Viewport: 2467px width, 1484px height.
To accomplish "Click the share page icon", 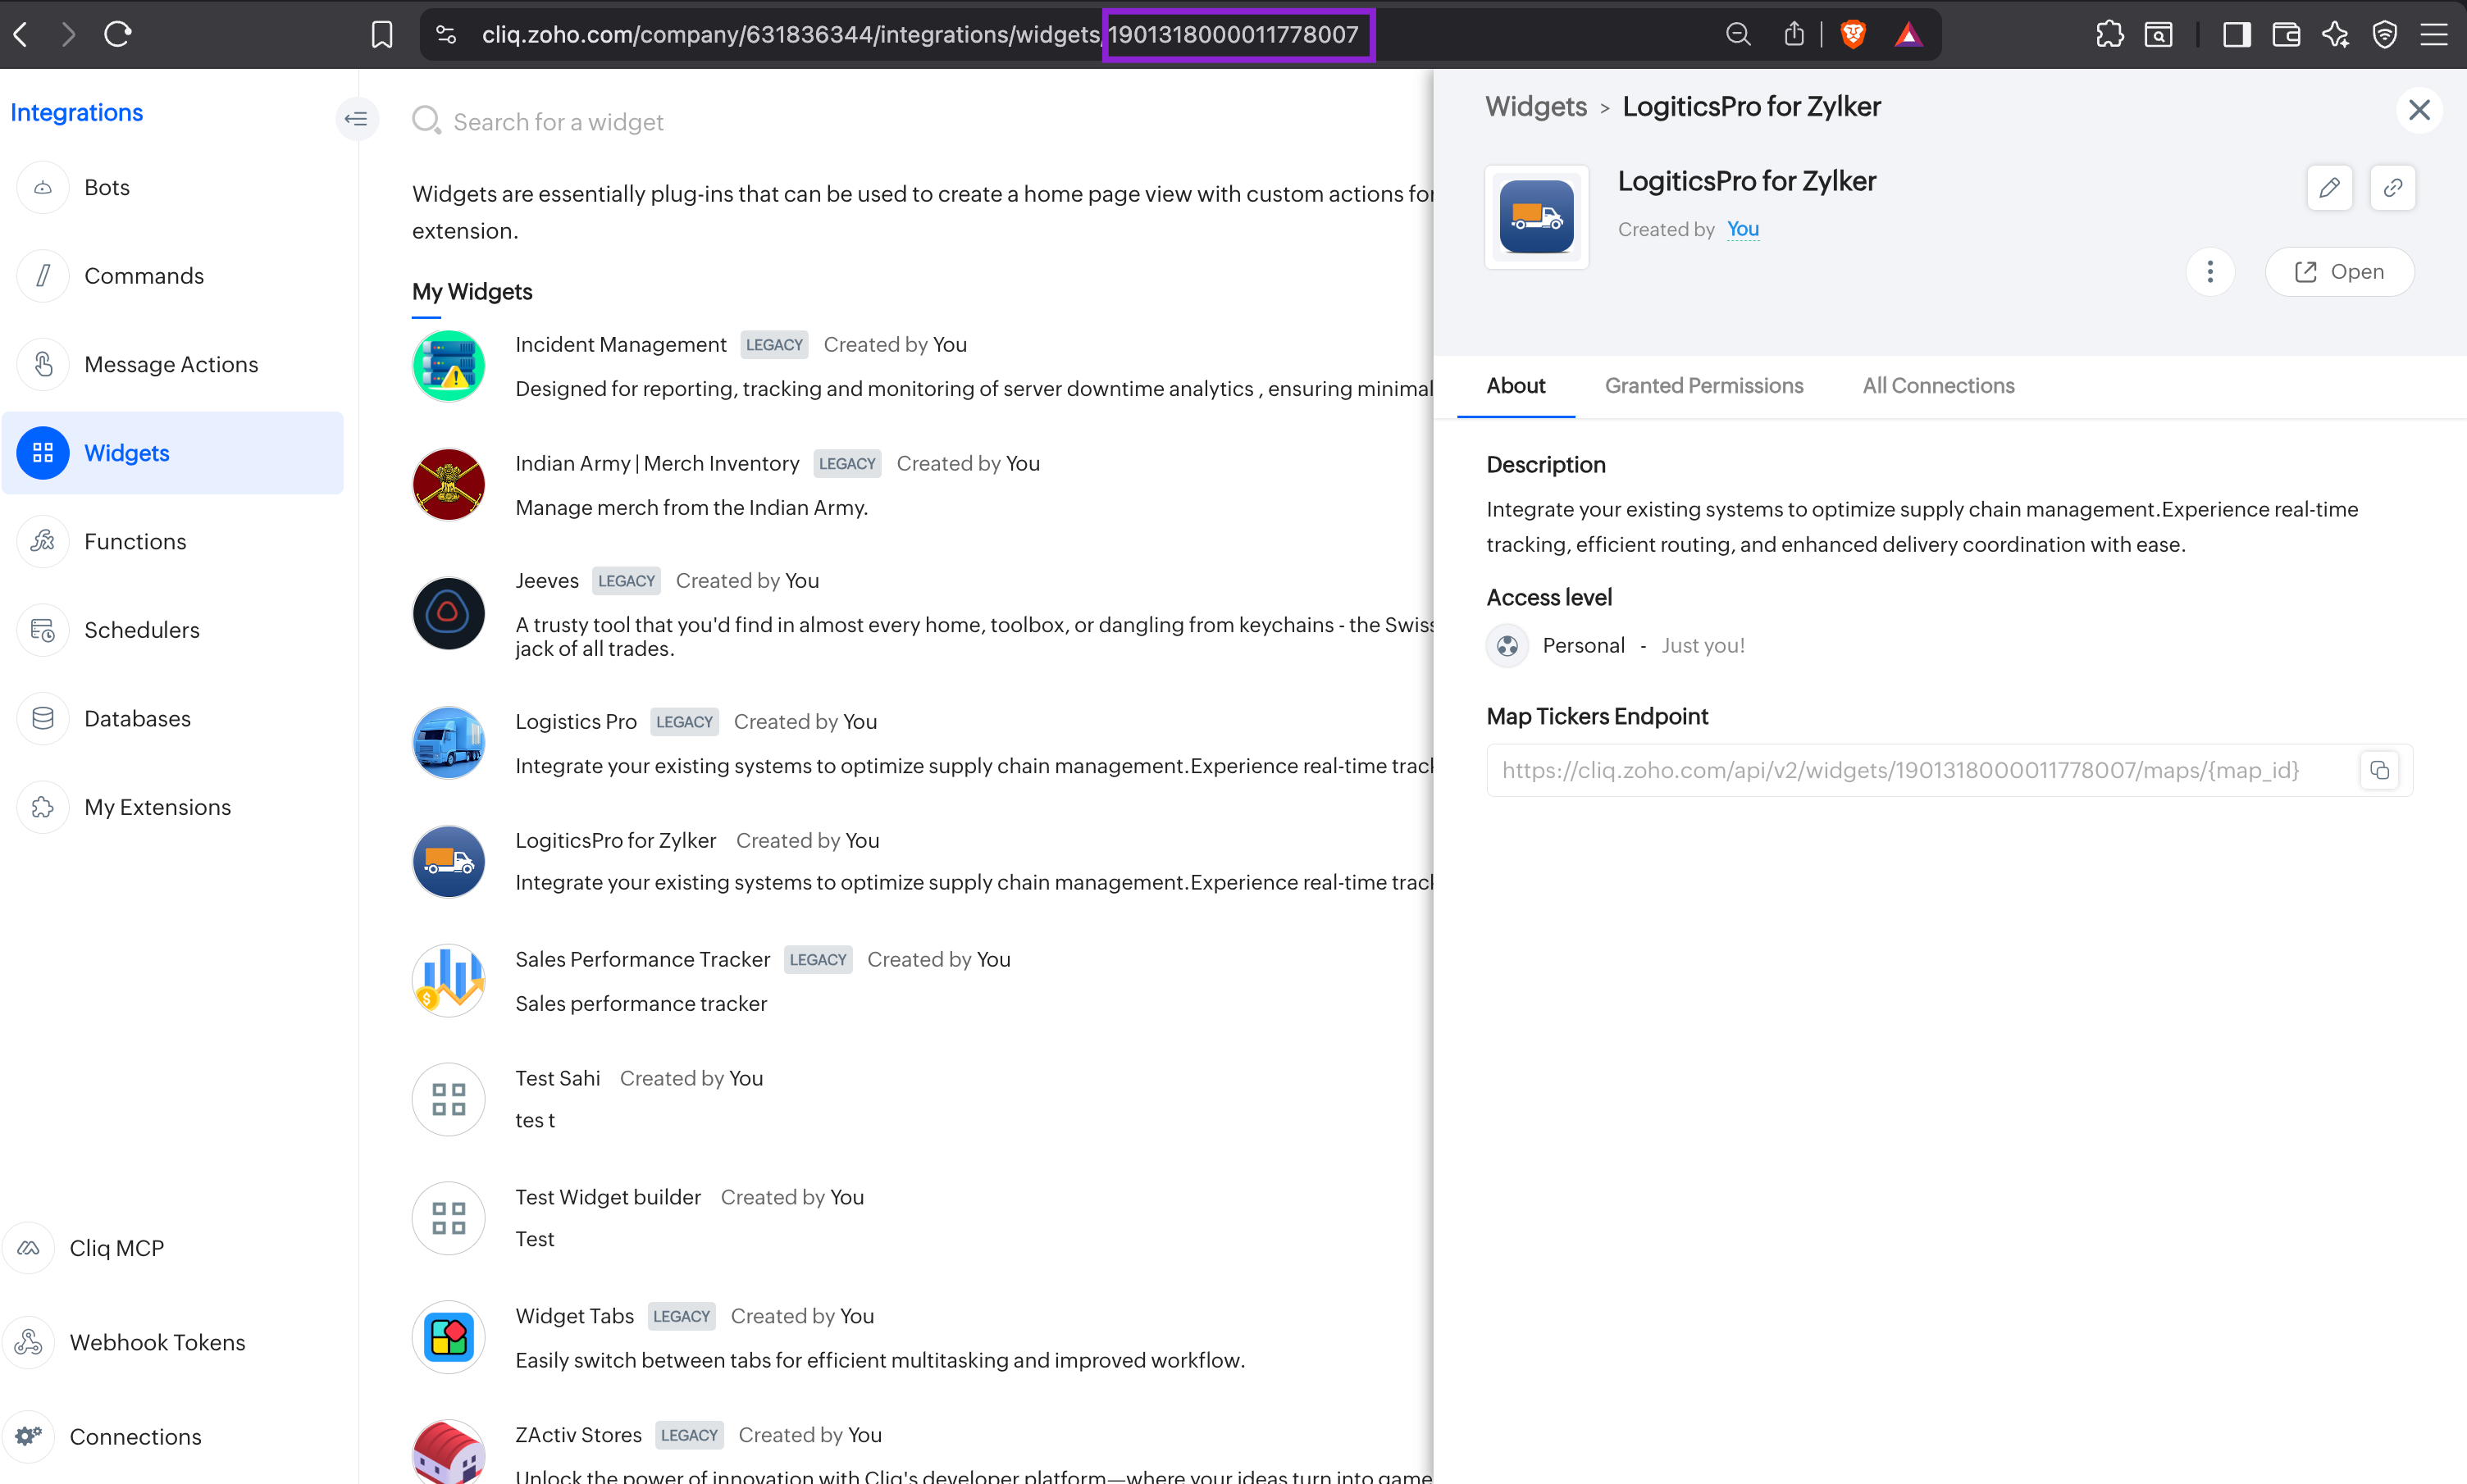I will point(1794,34).
